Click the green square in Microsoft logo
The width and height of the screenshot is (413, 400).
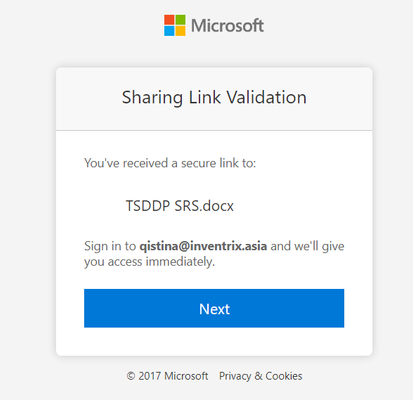[180, 20]
